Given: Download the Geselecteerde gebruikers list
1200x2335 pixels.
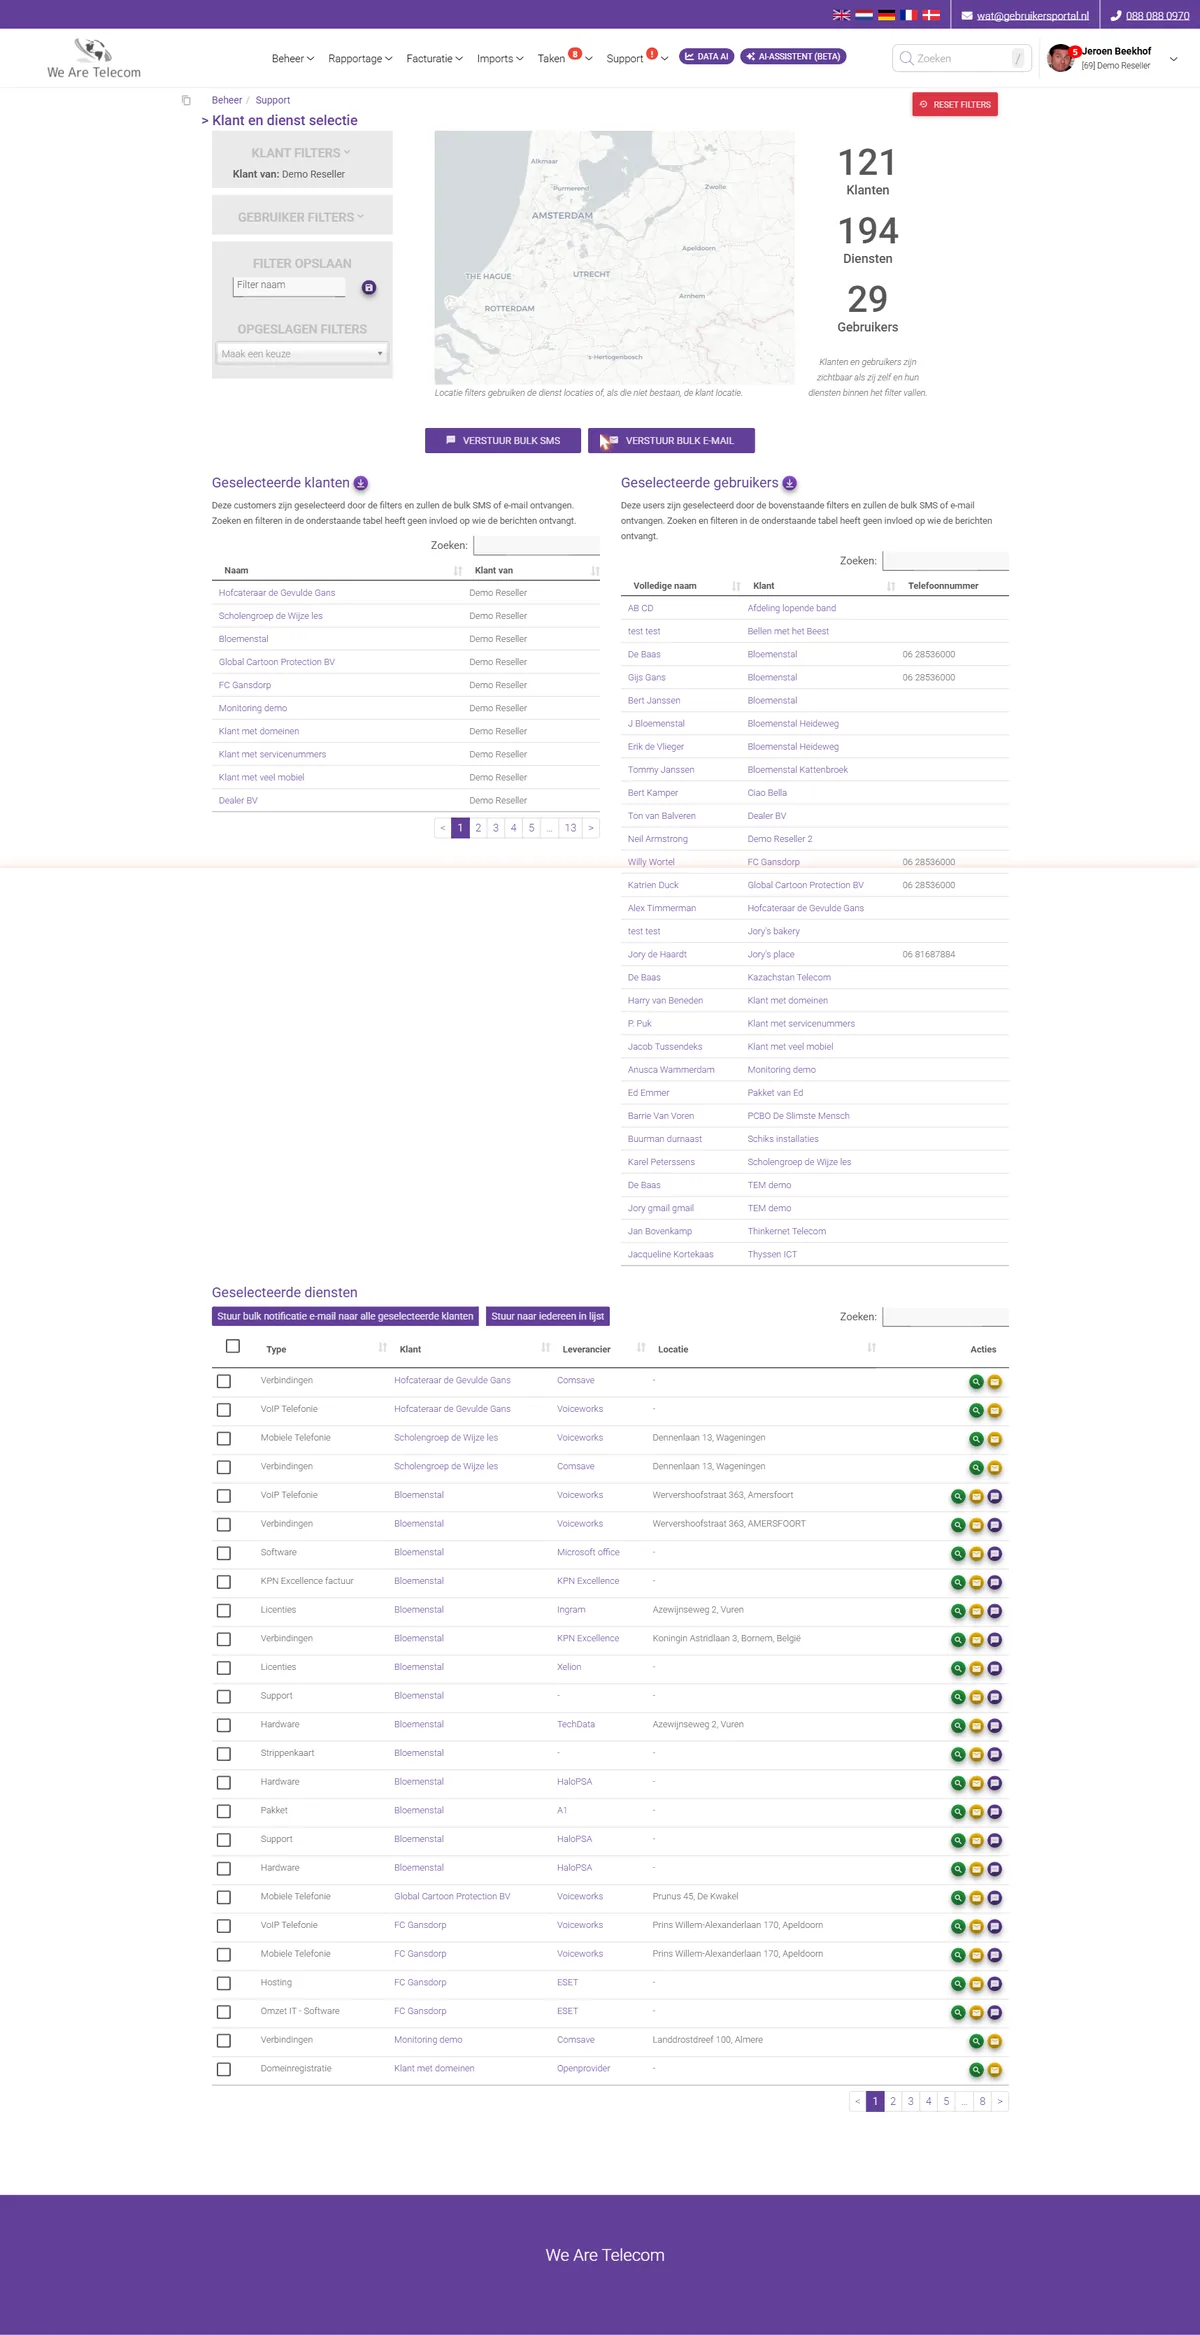Looking at the screenshot, I should click(789, 484).
